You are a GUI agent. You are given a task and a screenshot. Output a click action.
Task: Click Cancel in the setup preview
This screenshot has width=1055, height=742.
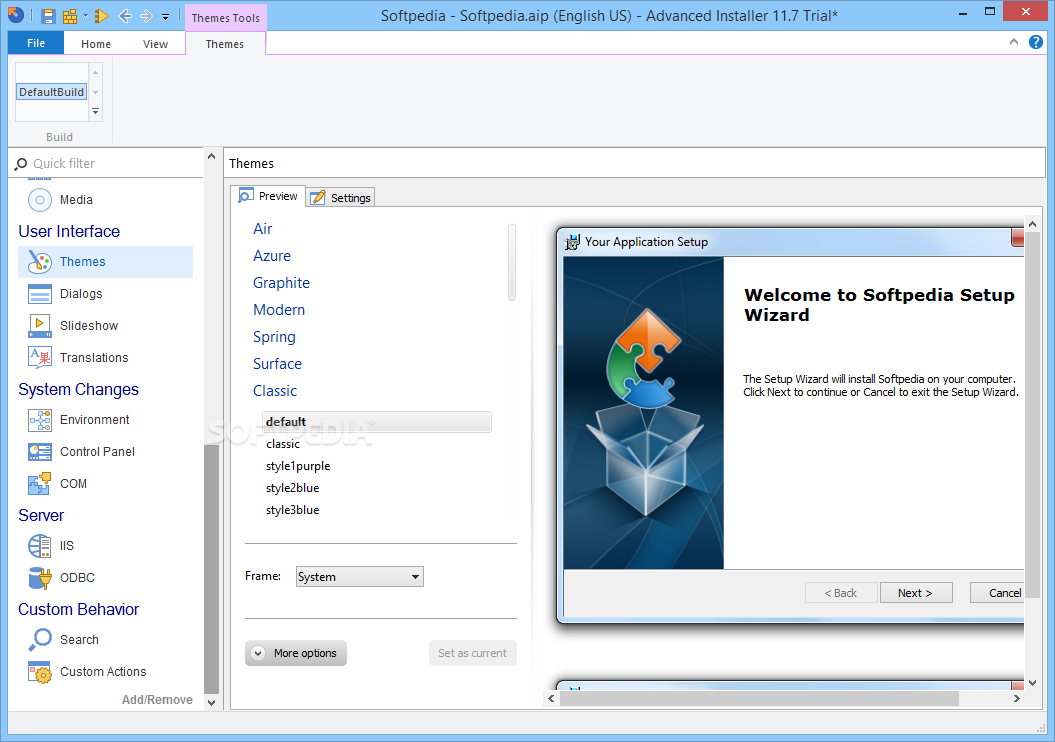click(x=998, y=593)
